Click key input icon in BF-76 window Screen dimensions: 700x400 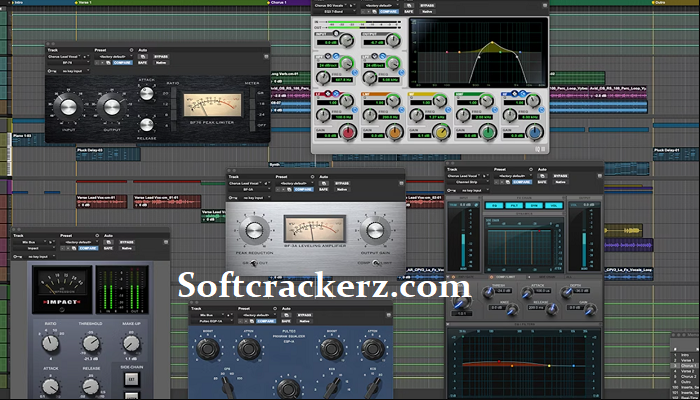coord(51,71)
